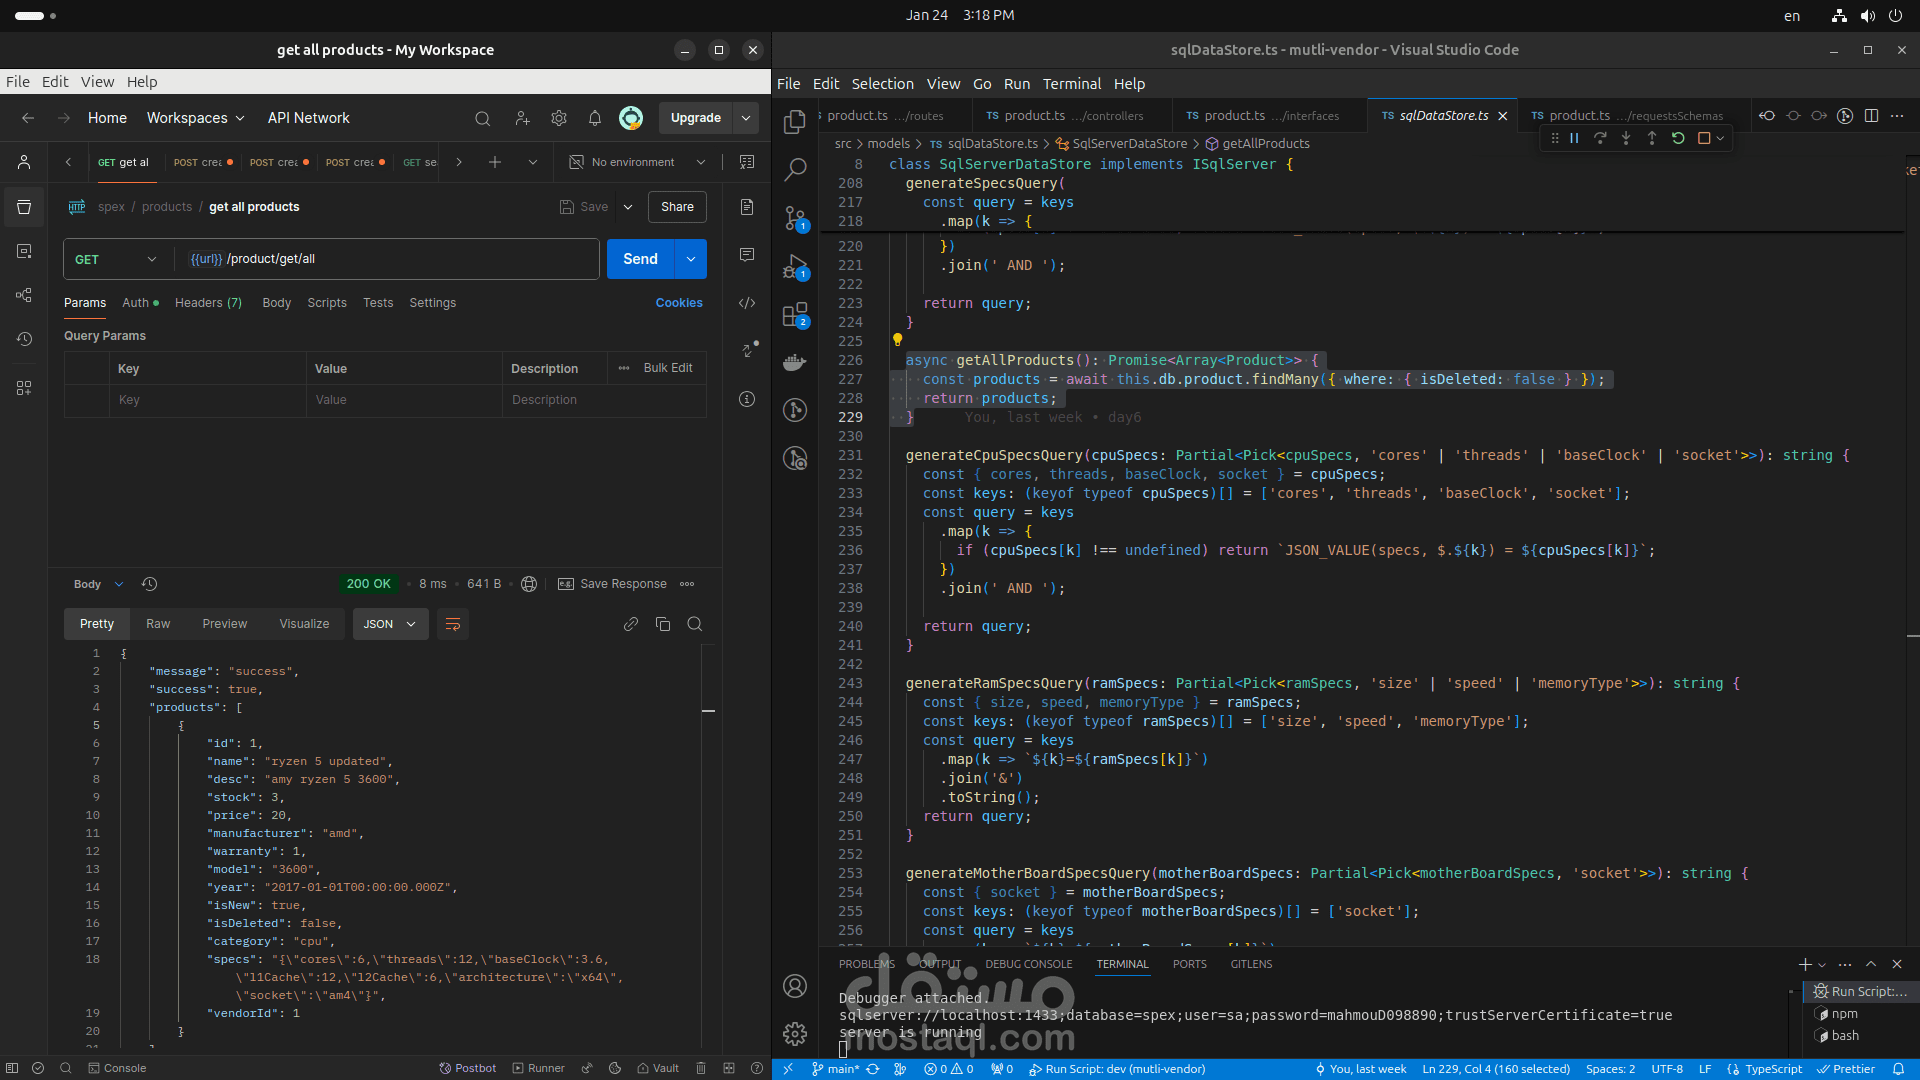Toggle response word wrap button
Viewport: 1920px width, 1080px height.
[453, 624]
